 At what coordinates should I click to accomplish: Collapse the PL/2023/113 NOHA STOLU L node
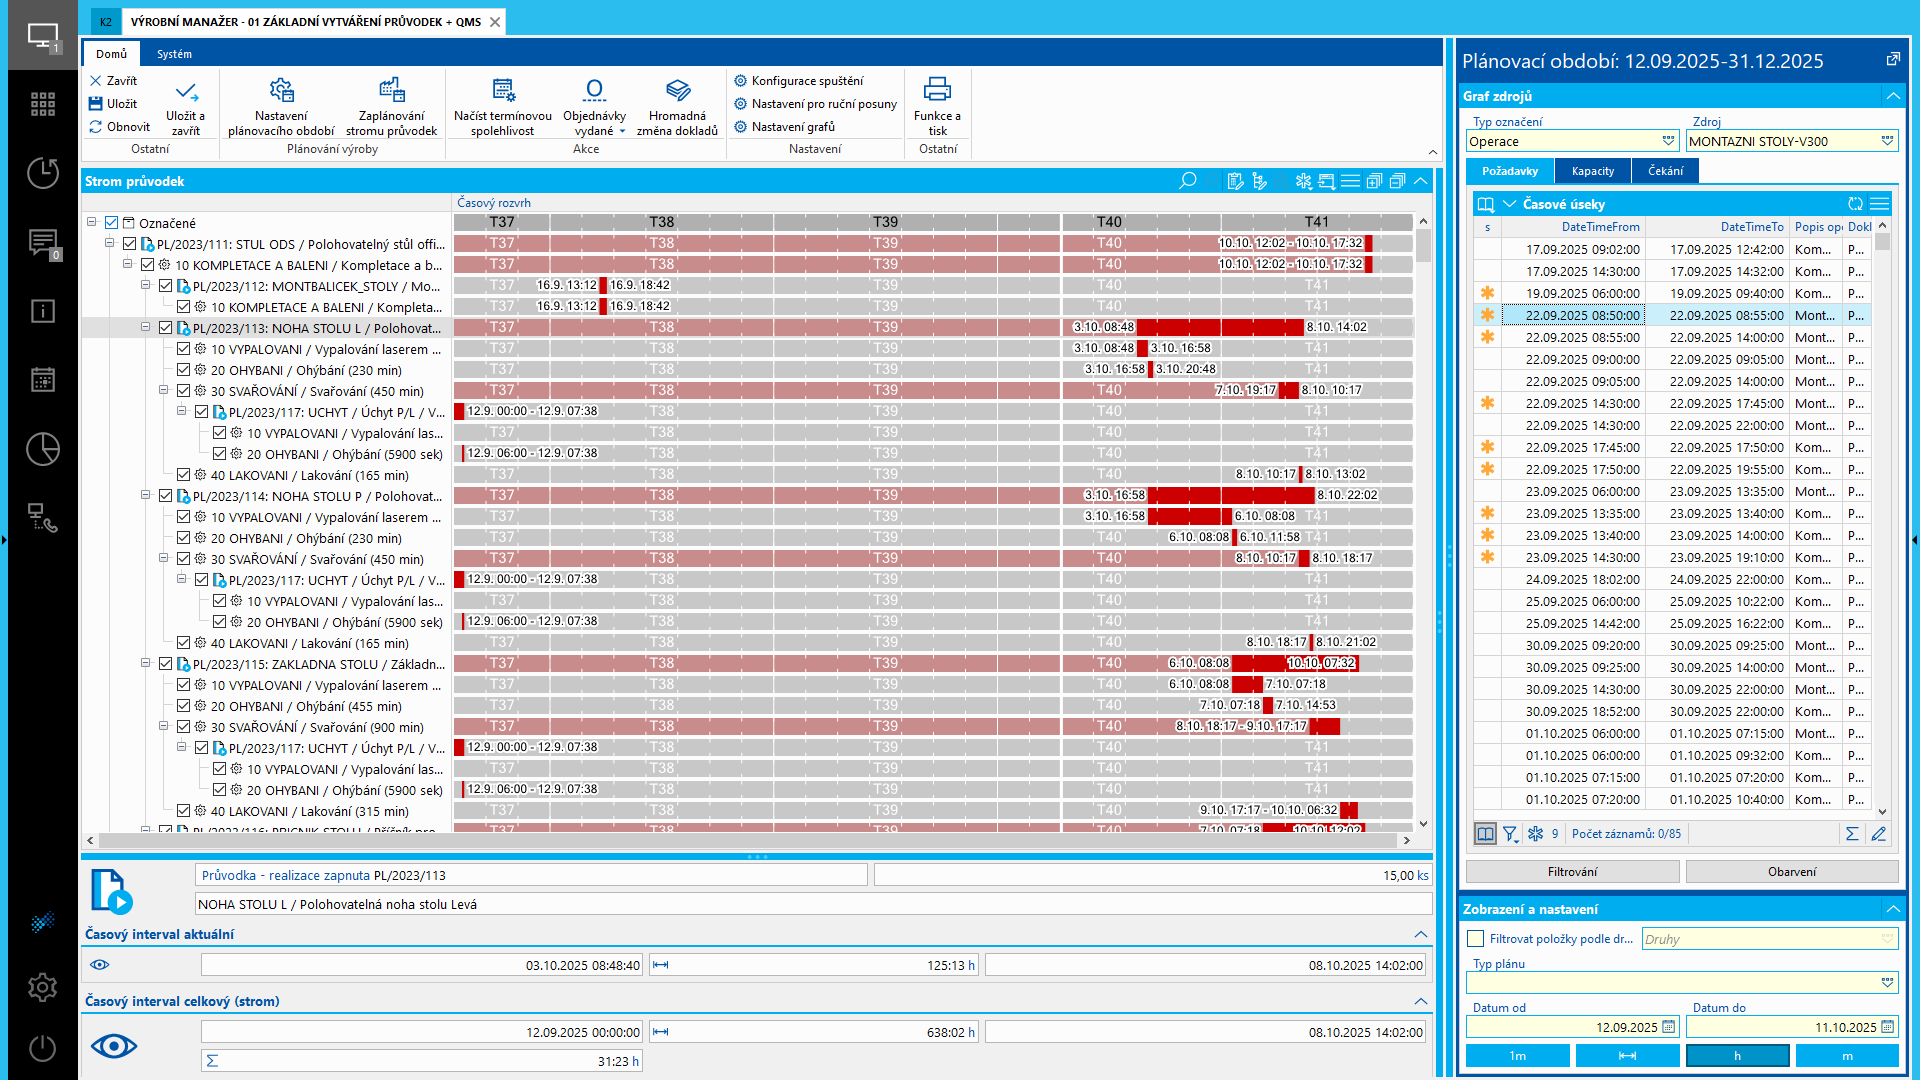146,327
